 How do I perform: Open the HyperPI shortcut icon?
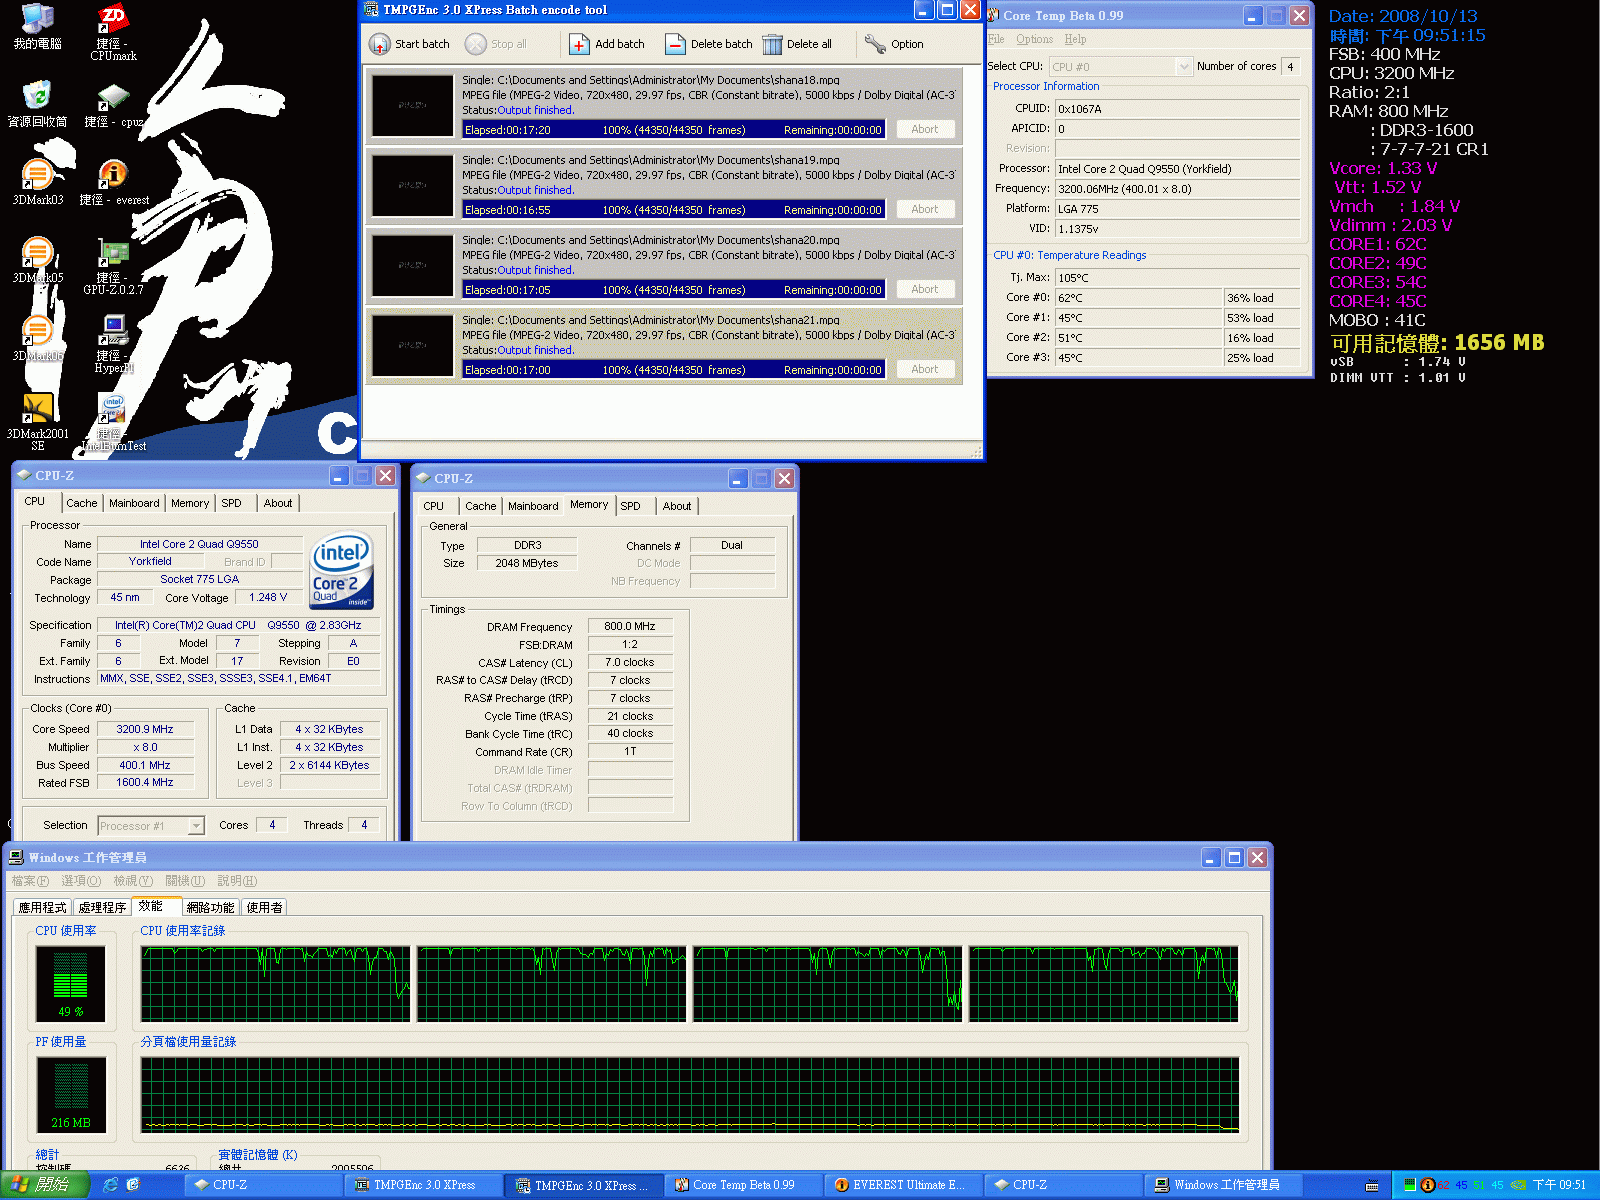(x=113, y=344)
